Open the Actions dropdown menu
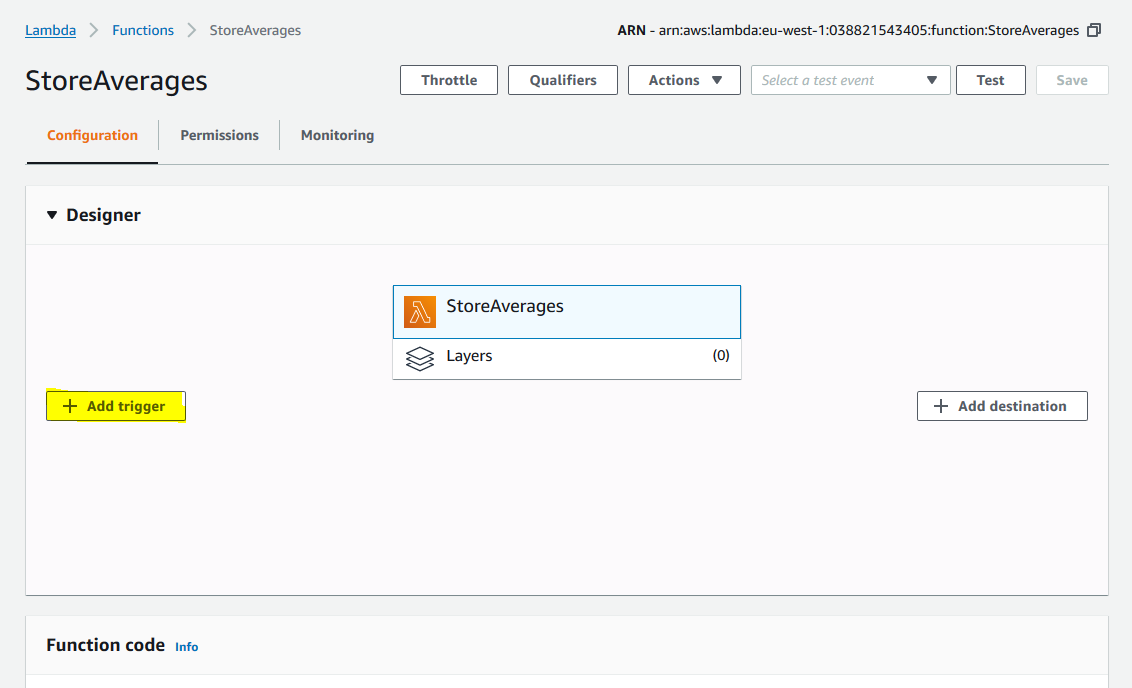Screen dimensions: 1132x688 [x=684, y=80]
